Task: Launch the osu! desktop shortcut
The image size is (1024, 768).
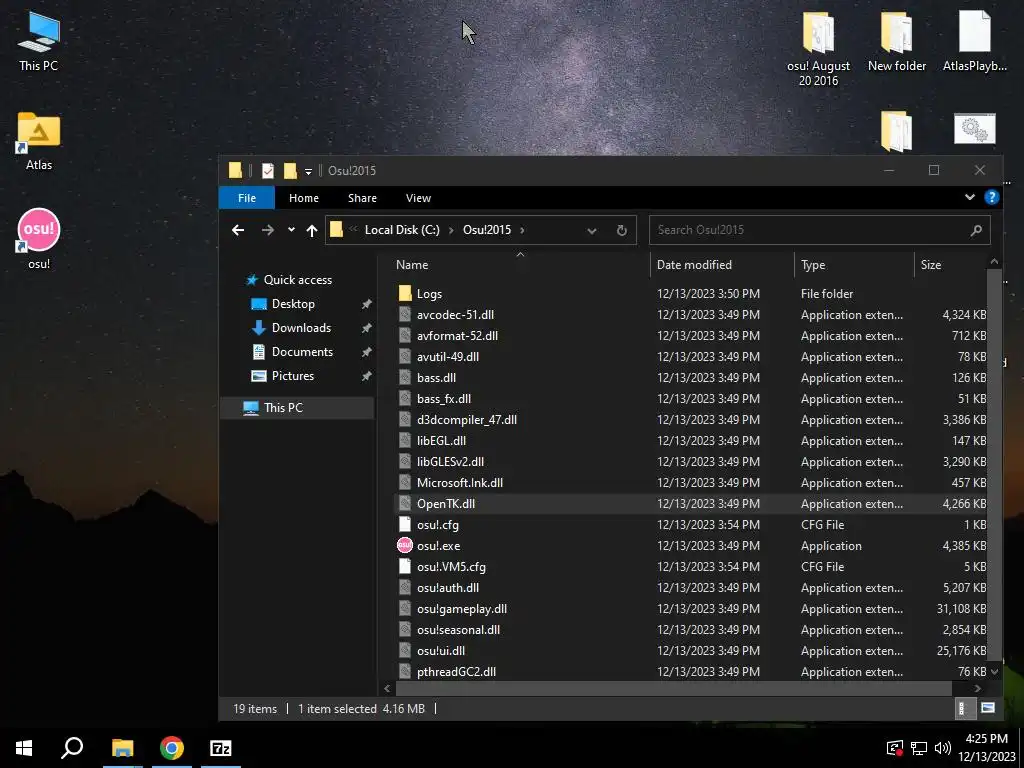Action: pos(39,238)
